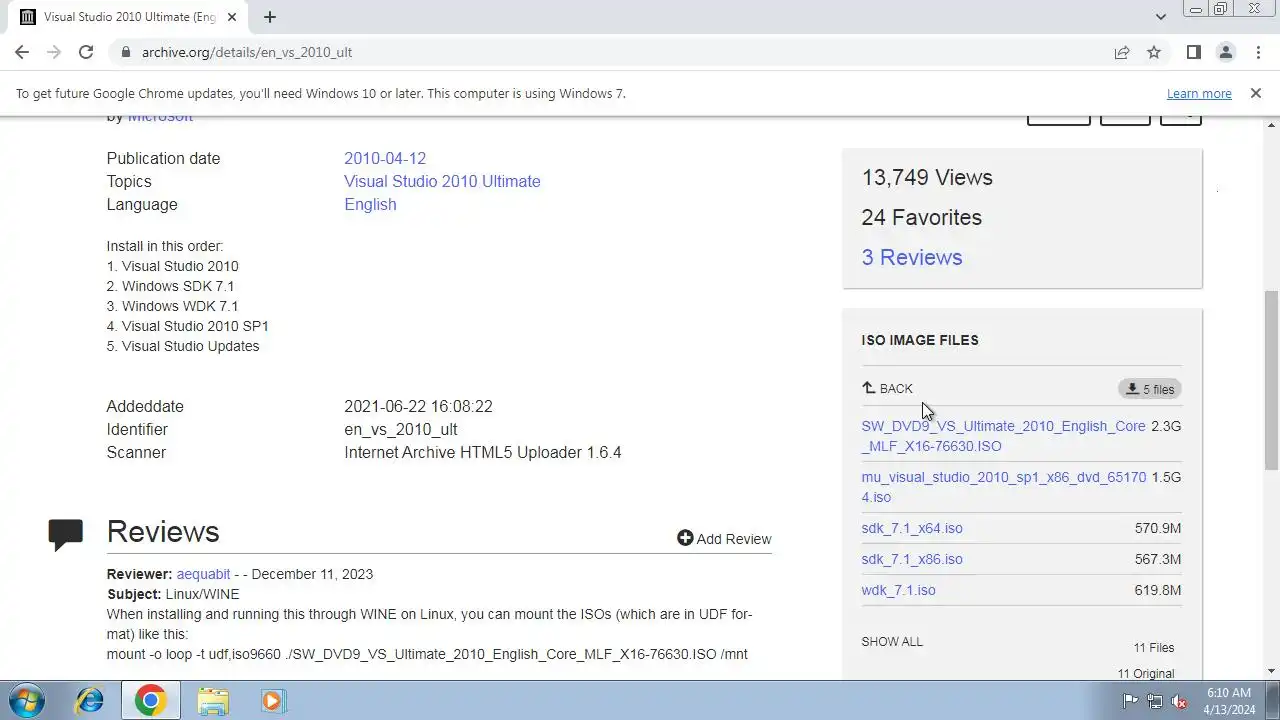Share this page icon in address bar
This screenshot has height=720, width=1280.
[x=1122, y=52]
